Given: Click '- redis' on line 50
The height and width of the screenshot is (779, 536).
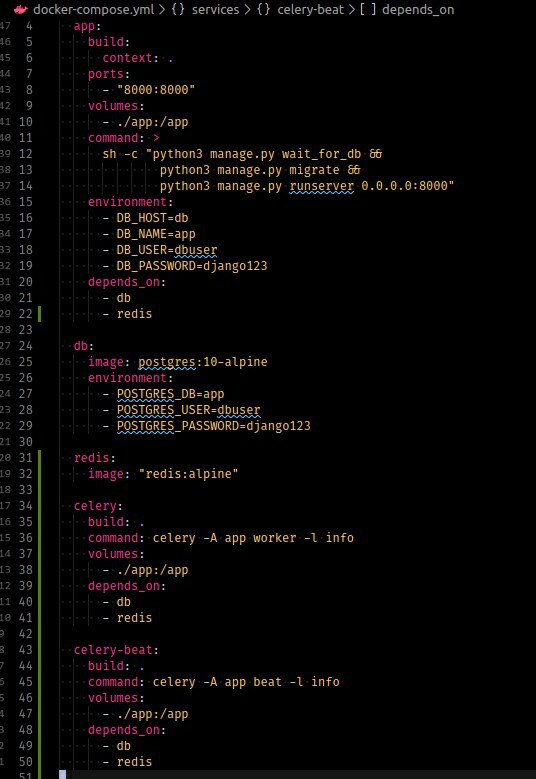Looking at the screenshot, I should click(x=127, y=761).
